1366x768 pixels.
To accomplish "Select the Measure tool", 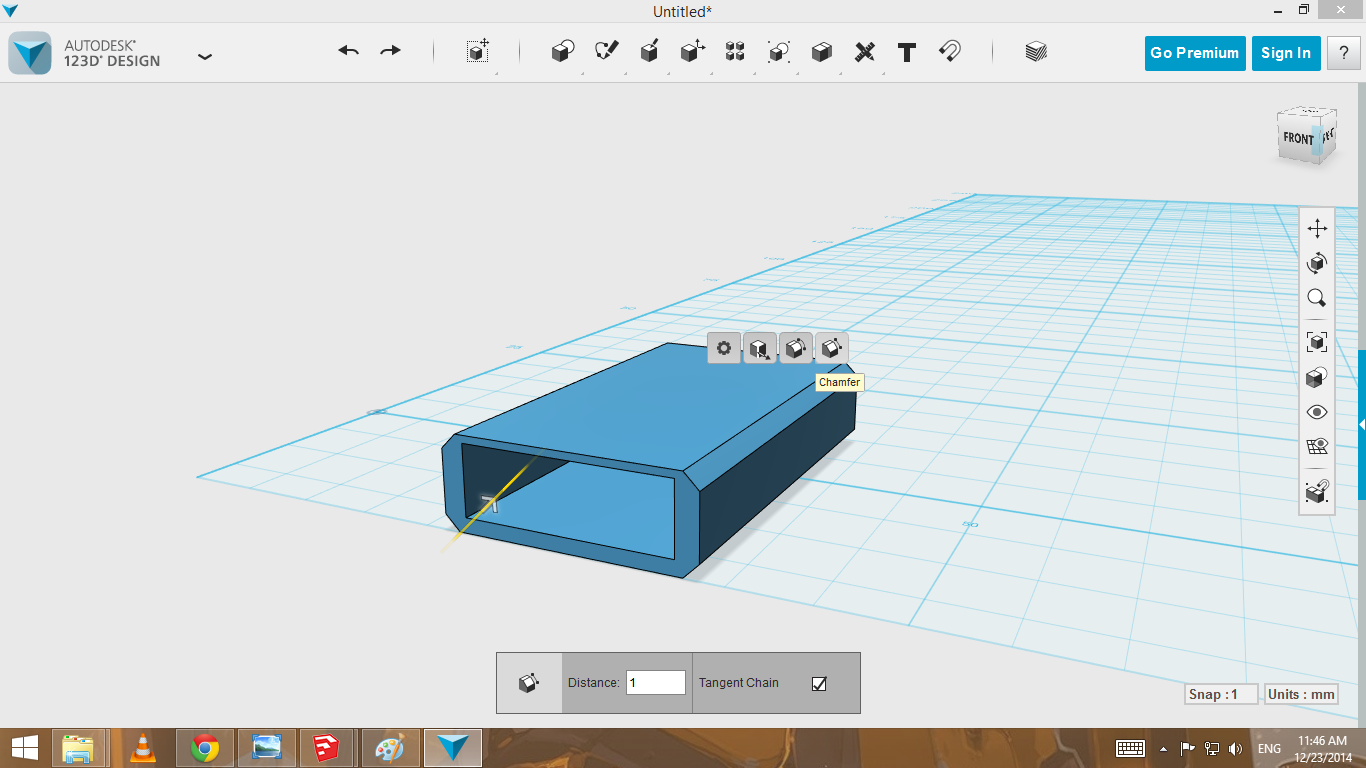I will tap(865, 52).
